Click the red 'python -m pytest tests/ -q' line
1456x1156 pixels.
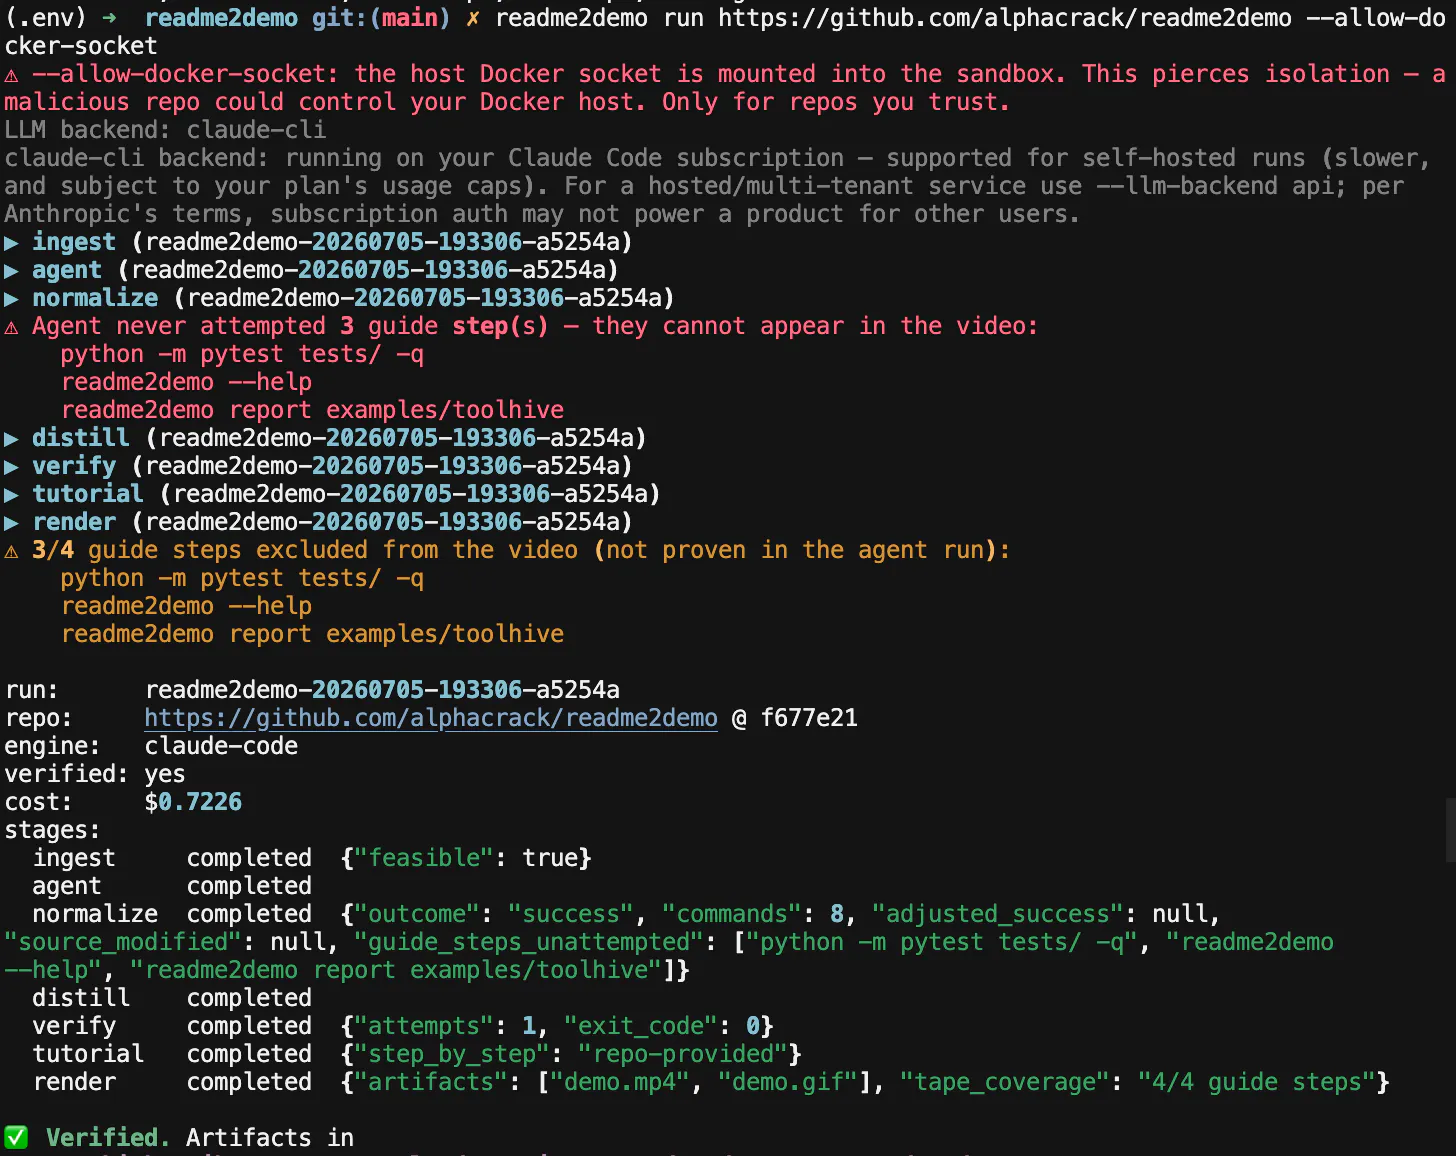[242, 354]
